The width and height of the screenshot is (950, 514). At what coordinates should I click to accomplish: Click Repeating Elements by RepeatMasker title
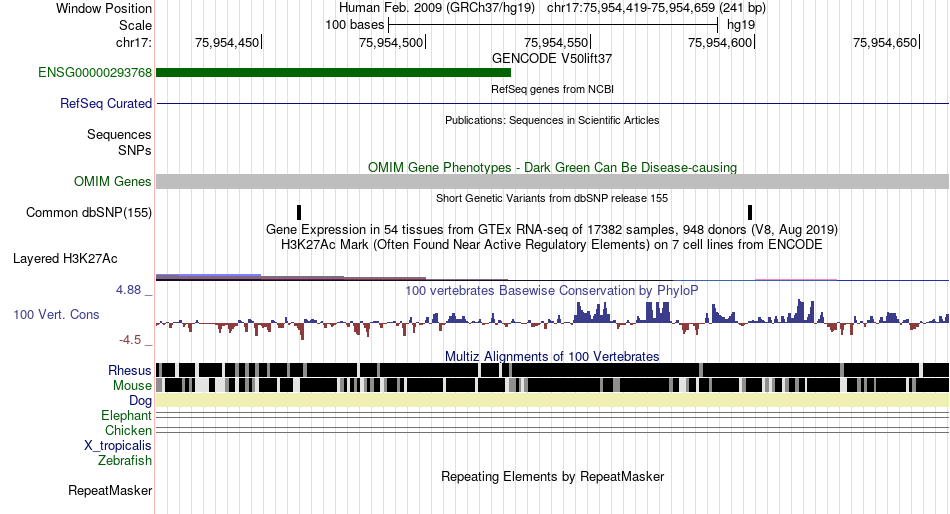point(552,477)
